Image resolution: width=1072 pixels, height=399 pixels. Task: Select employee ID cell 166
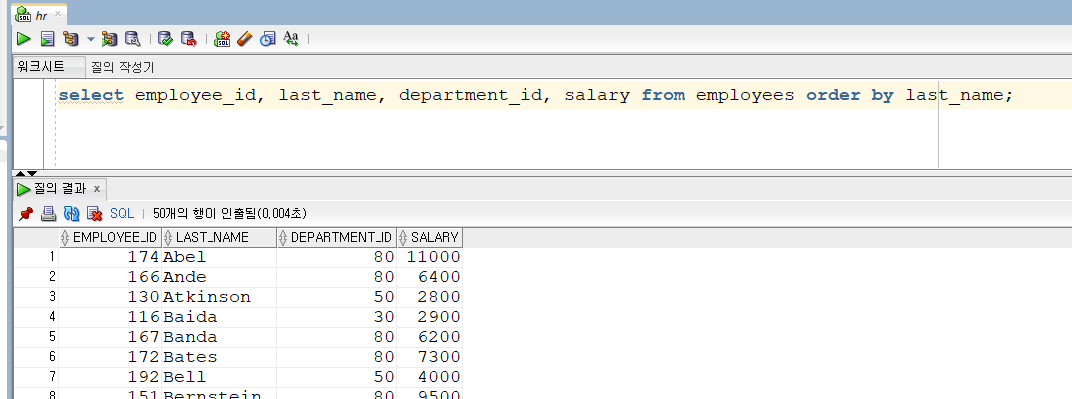[x=110, y=277]
